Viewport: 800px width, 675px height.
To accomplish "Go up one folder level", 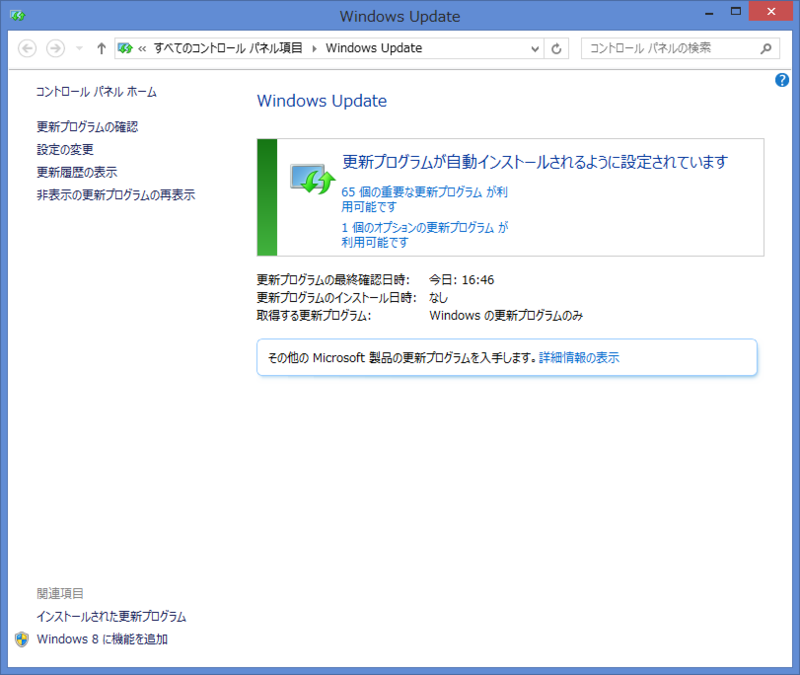I will tap(101, 48).
